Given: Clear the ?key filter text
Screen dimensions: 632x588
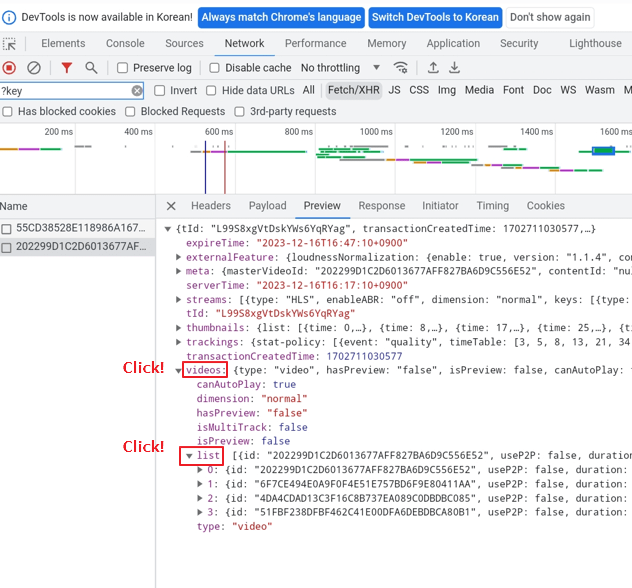Looking at the screenshot, I should pos(137,91).
